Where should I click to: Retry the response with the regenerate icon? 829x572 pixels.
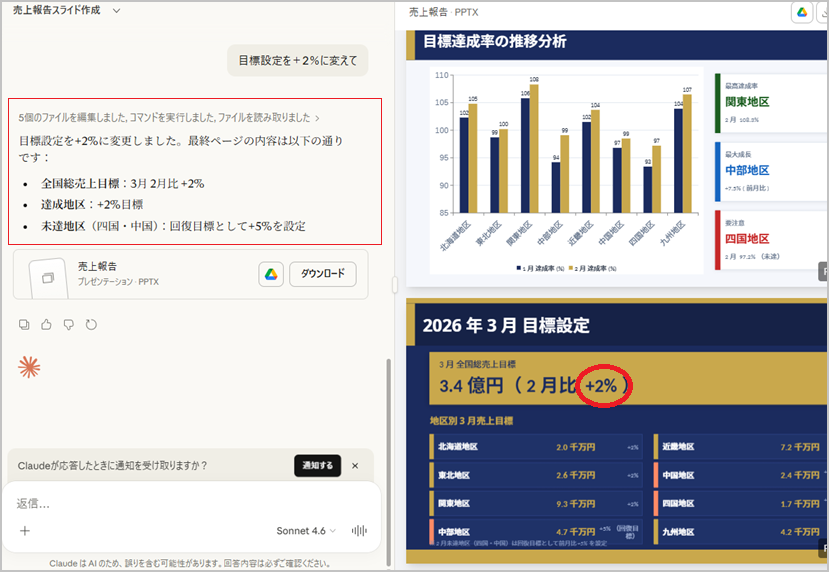(91, 324)
